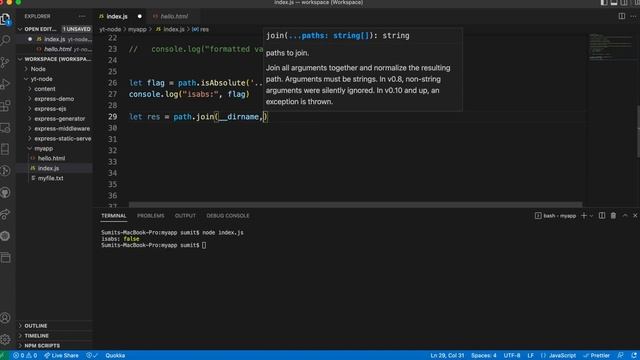Open notifications bell in status bar
This screenshot has height=360, width=640.
[634, 356]
